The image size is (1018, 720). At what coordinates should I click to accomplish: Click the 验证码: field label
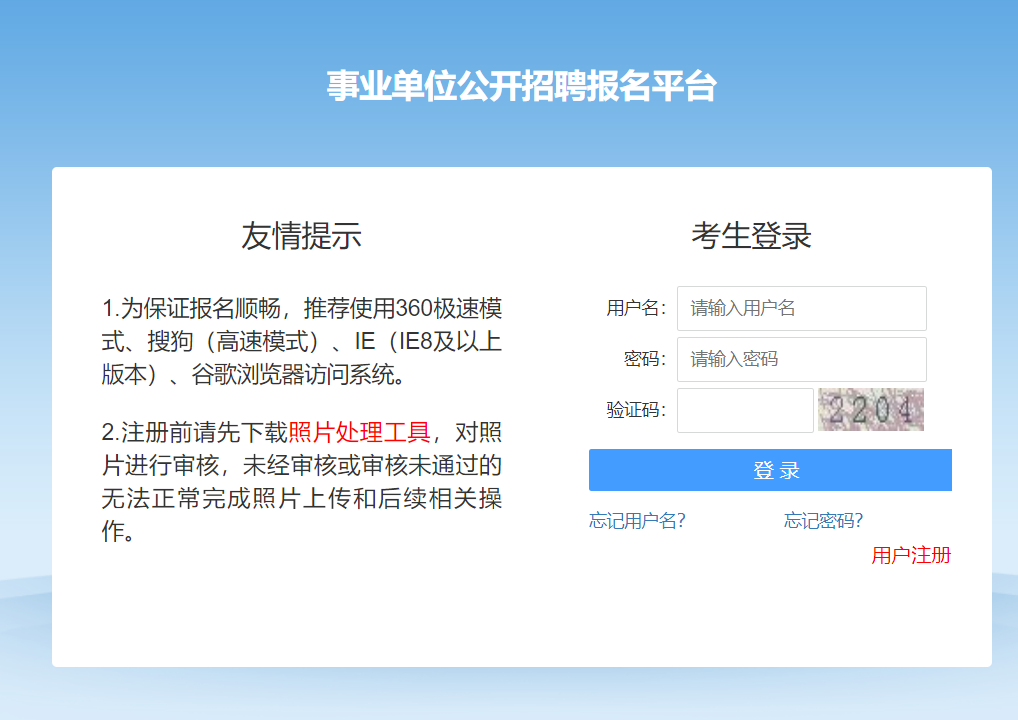636,410
